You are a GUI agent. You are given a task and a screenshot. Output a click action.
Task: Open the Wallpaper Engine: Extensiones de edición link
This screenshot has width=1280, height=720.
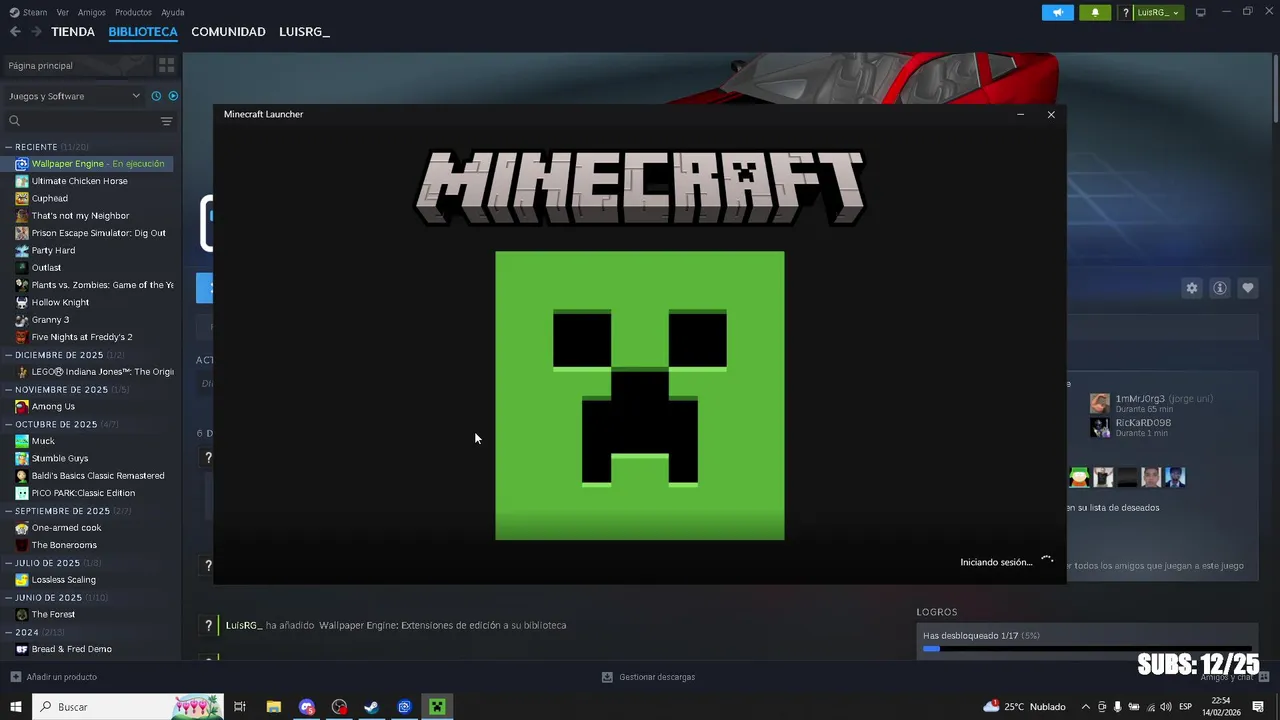[442, 625]
